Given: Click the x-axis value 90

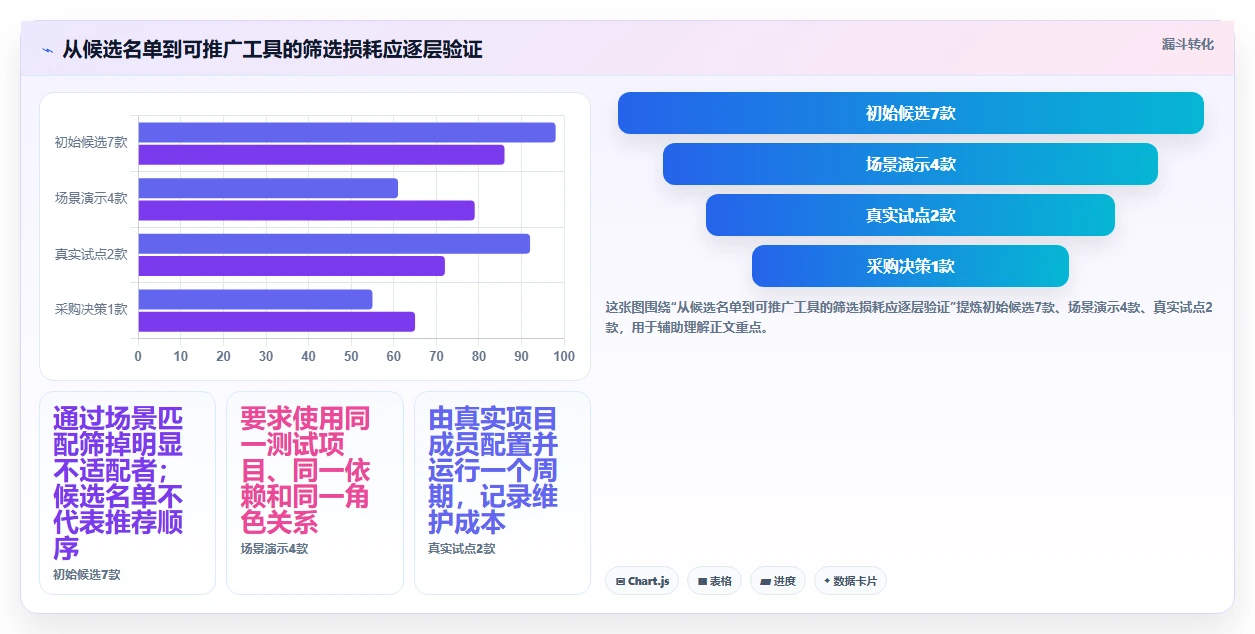Looking at the screenshot, I should tap(521, 356).
